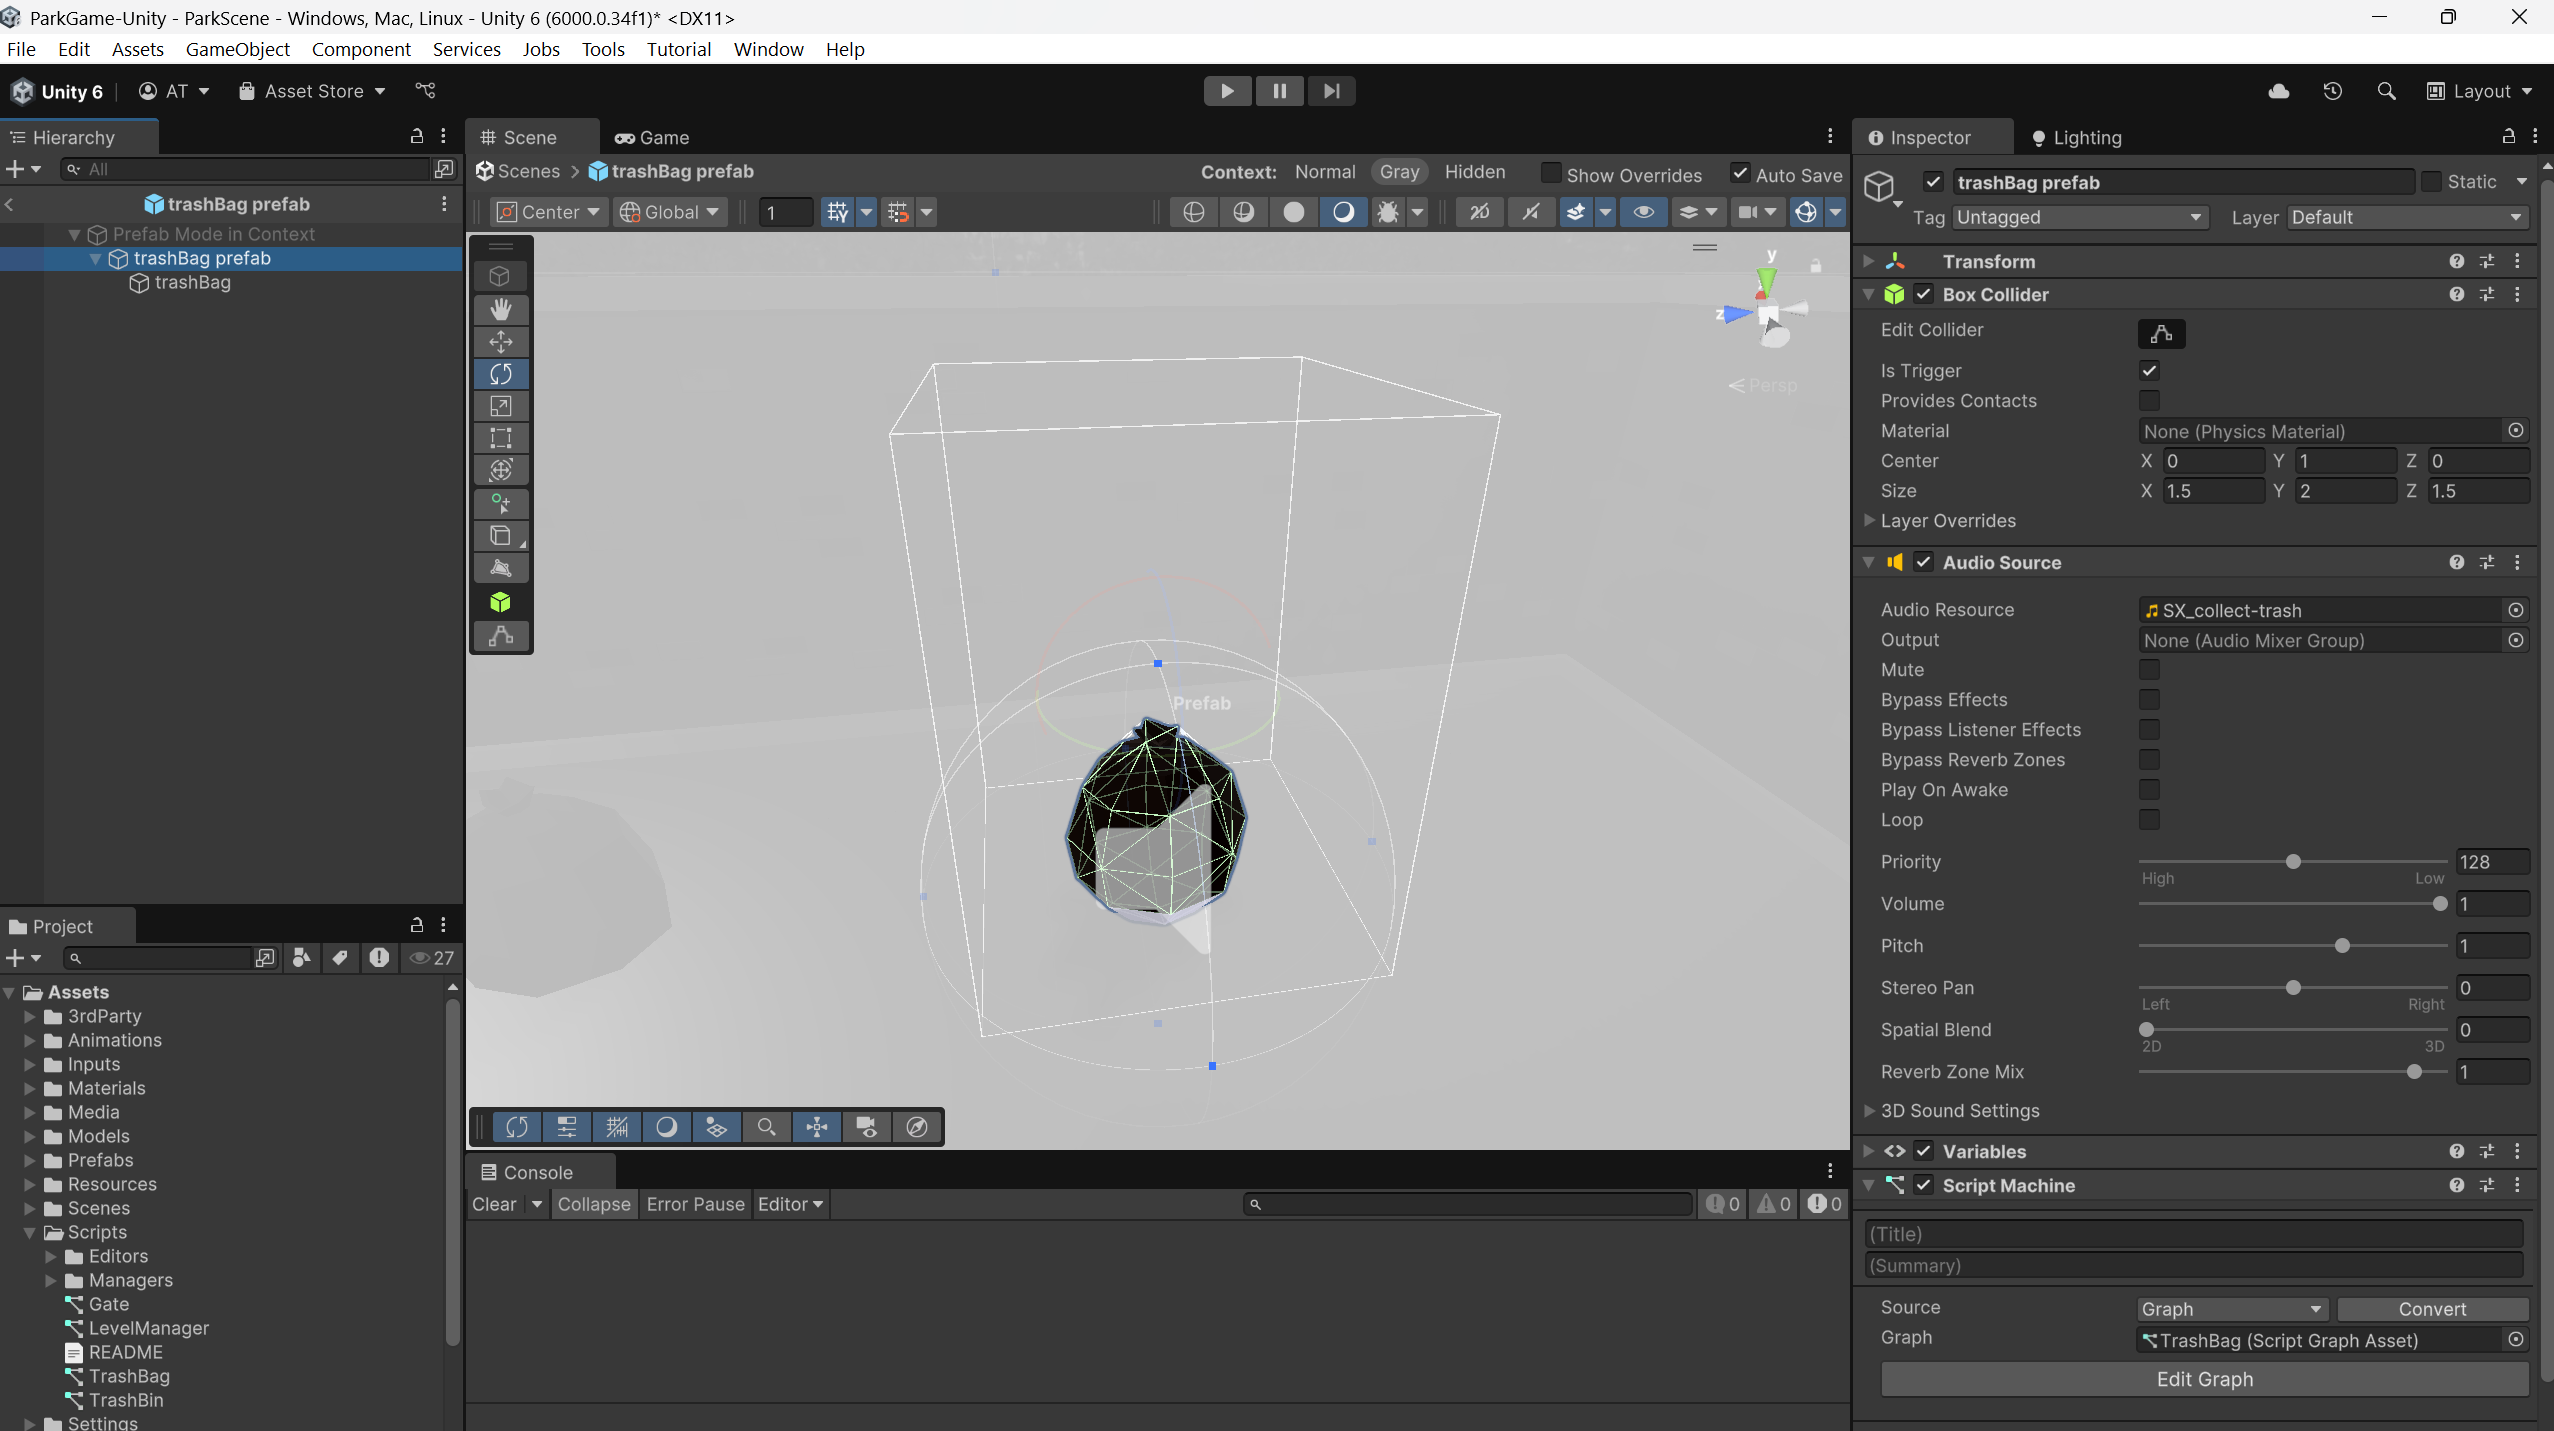Open the Undo History icon
Viewport: 2554px width, 1431px height.
point(2333,91)
